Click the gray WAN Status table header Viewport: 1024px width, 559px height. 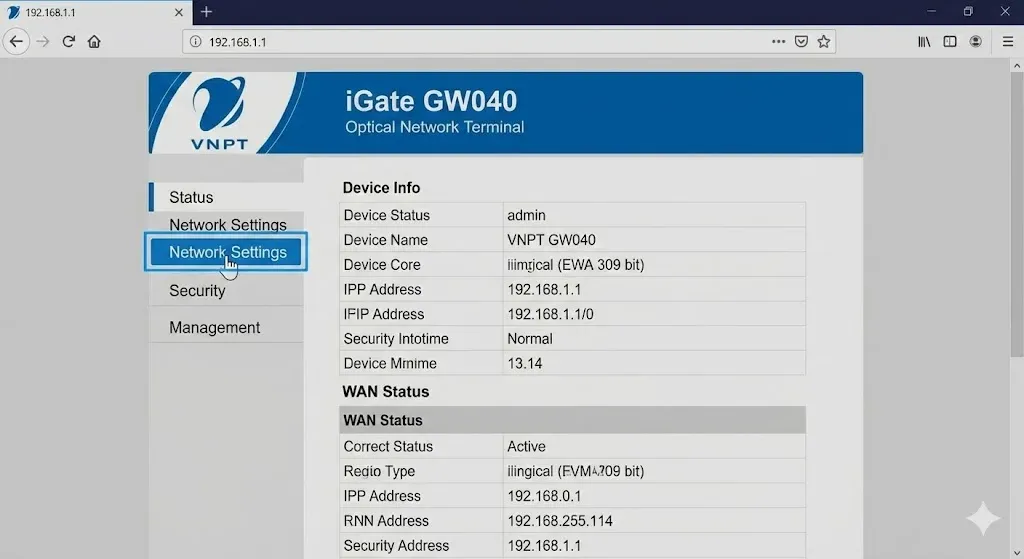pyautogui.click(x=572, y=420)
